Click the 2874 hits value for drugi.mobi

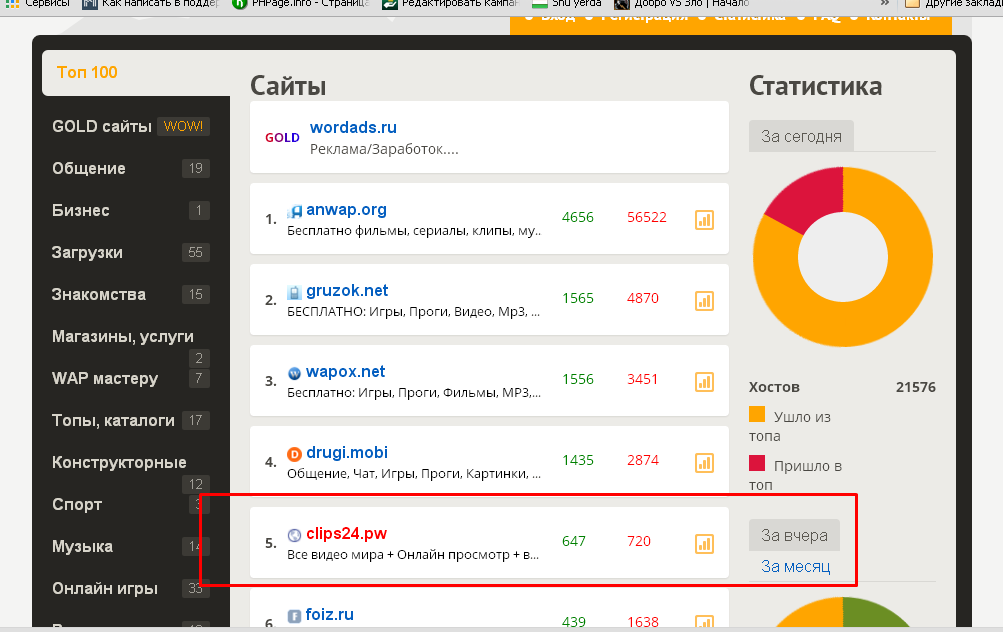(643, 460)
